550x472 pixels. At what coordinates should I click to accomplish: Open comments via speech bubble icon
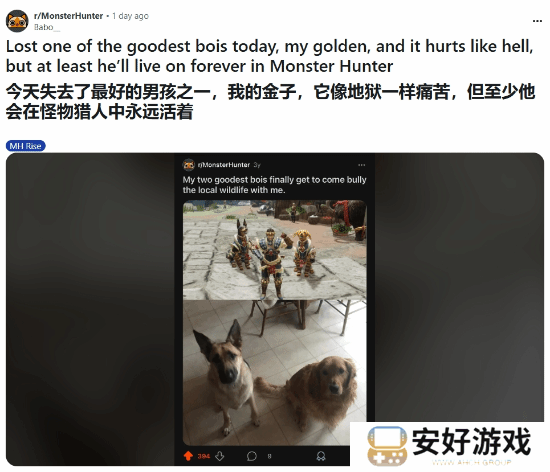point(251,456)
